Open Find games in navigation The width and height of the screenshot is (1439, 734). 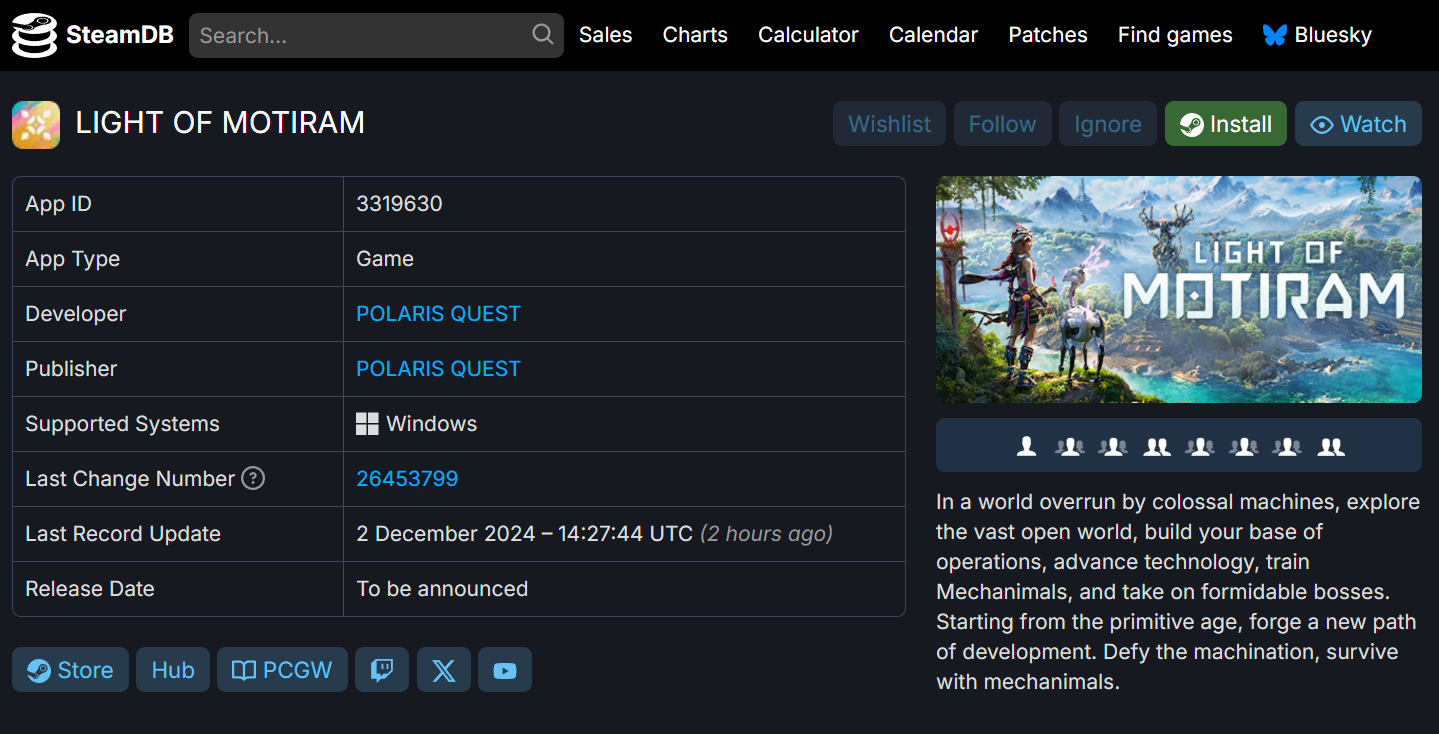1175,35
